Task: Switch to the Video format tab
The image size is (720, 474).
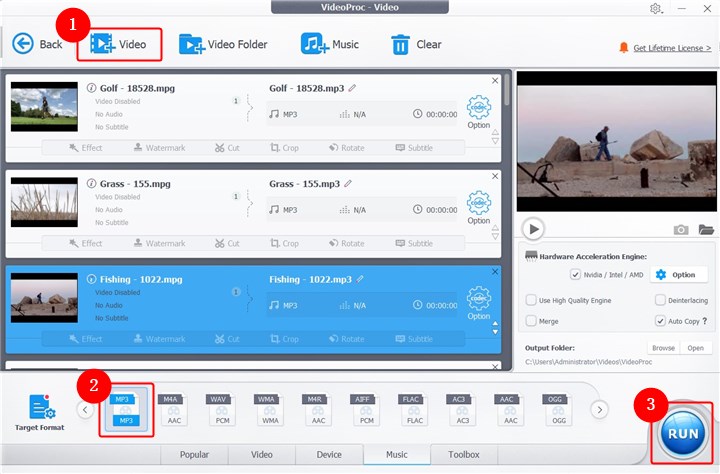Action: coord(262,455)
